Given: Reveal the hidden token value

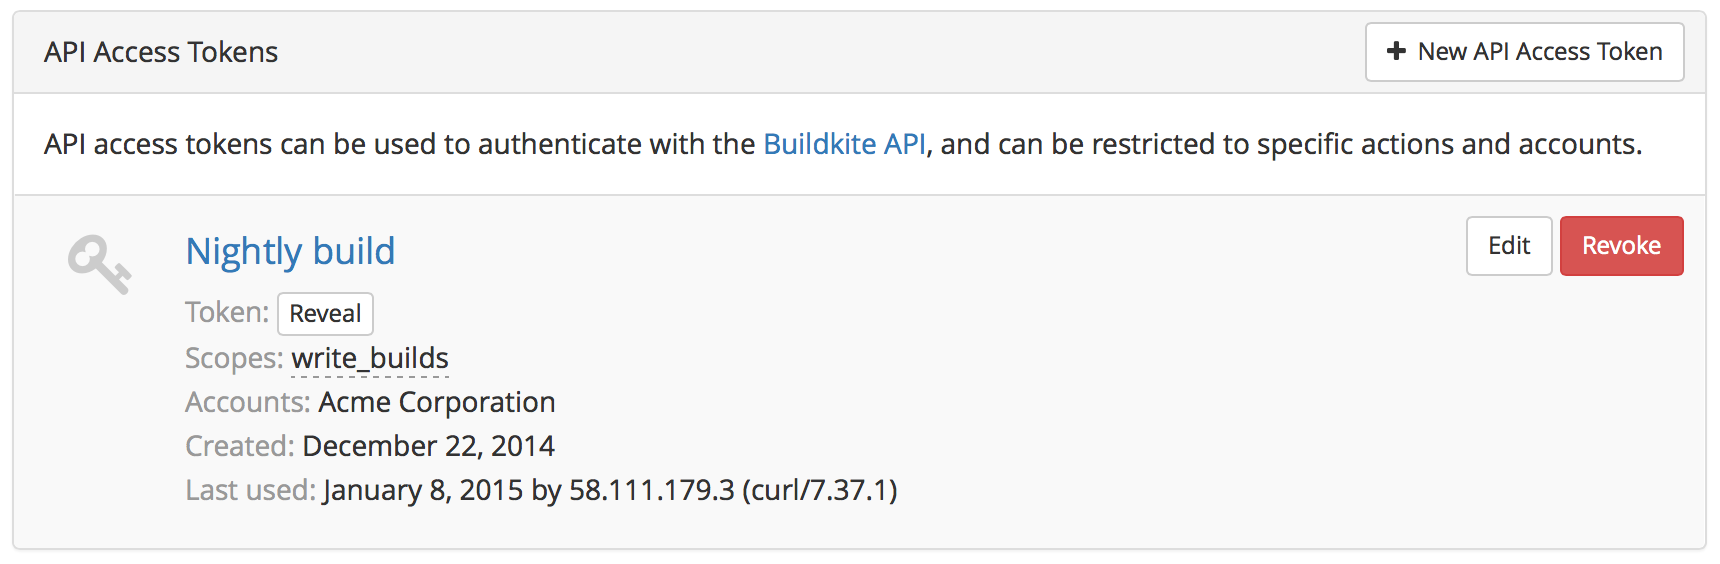Looking at the screenshot, I should (x=325, y=314).
